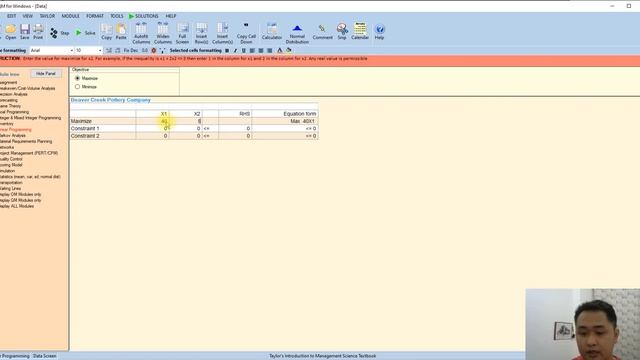Toggle underline for selected cells
Image resolution: width=640 pixels, height=360 pixels.
point(244,51)
